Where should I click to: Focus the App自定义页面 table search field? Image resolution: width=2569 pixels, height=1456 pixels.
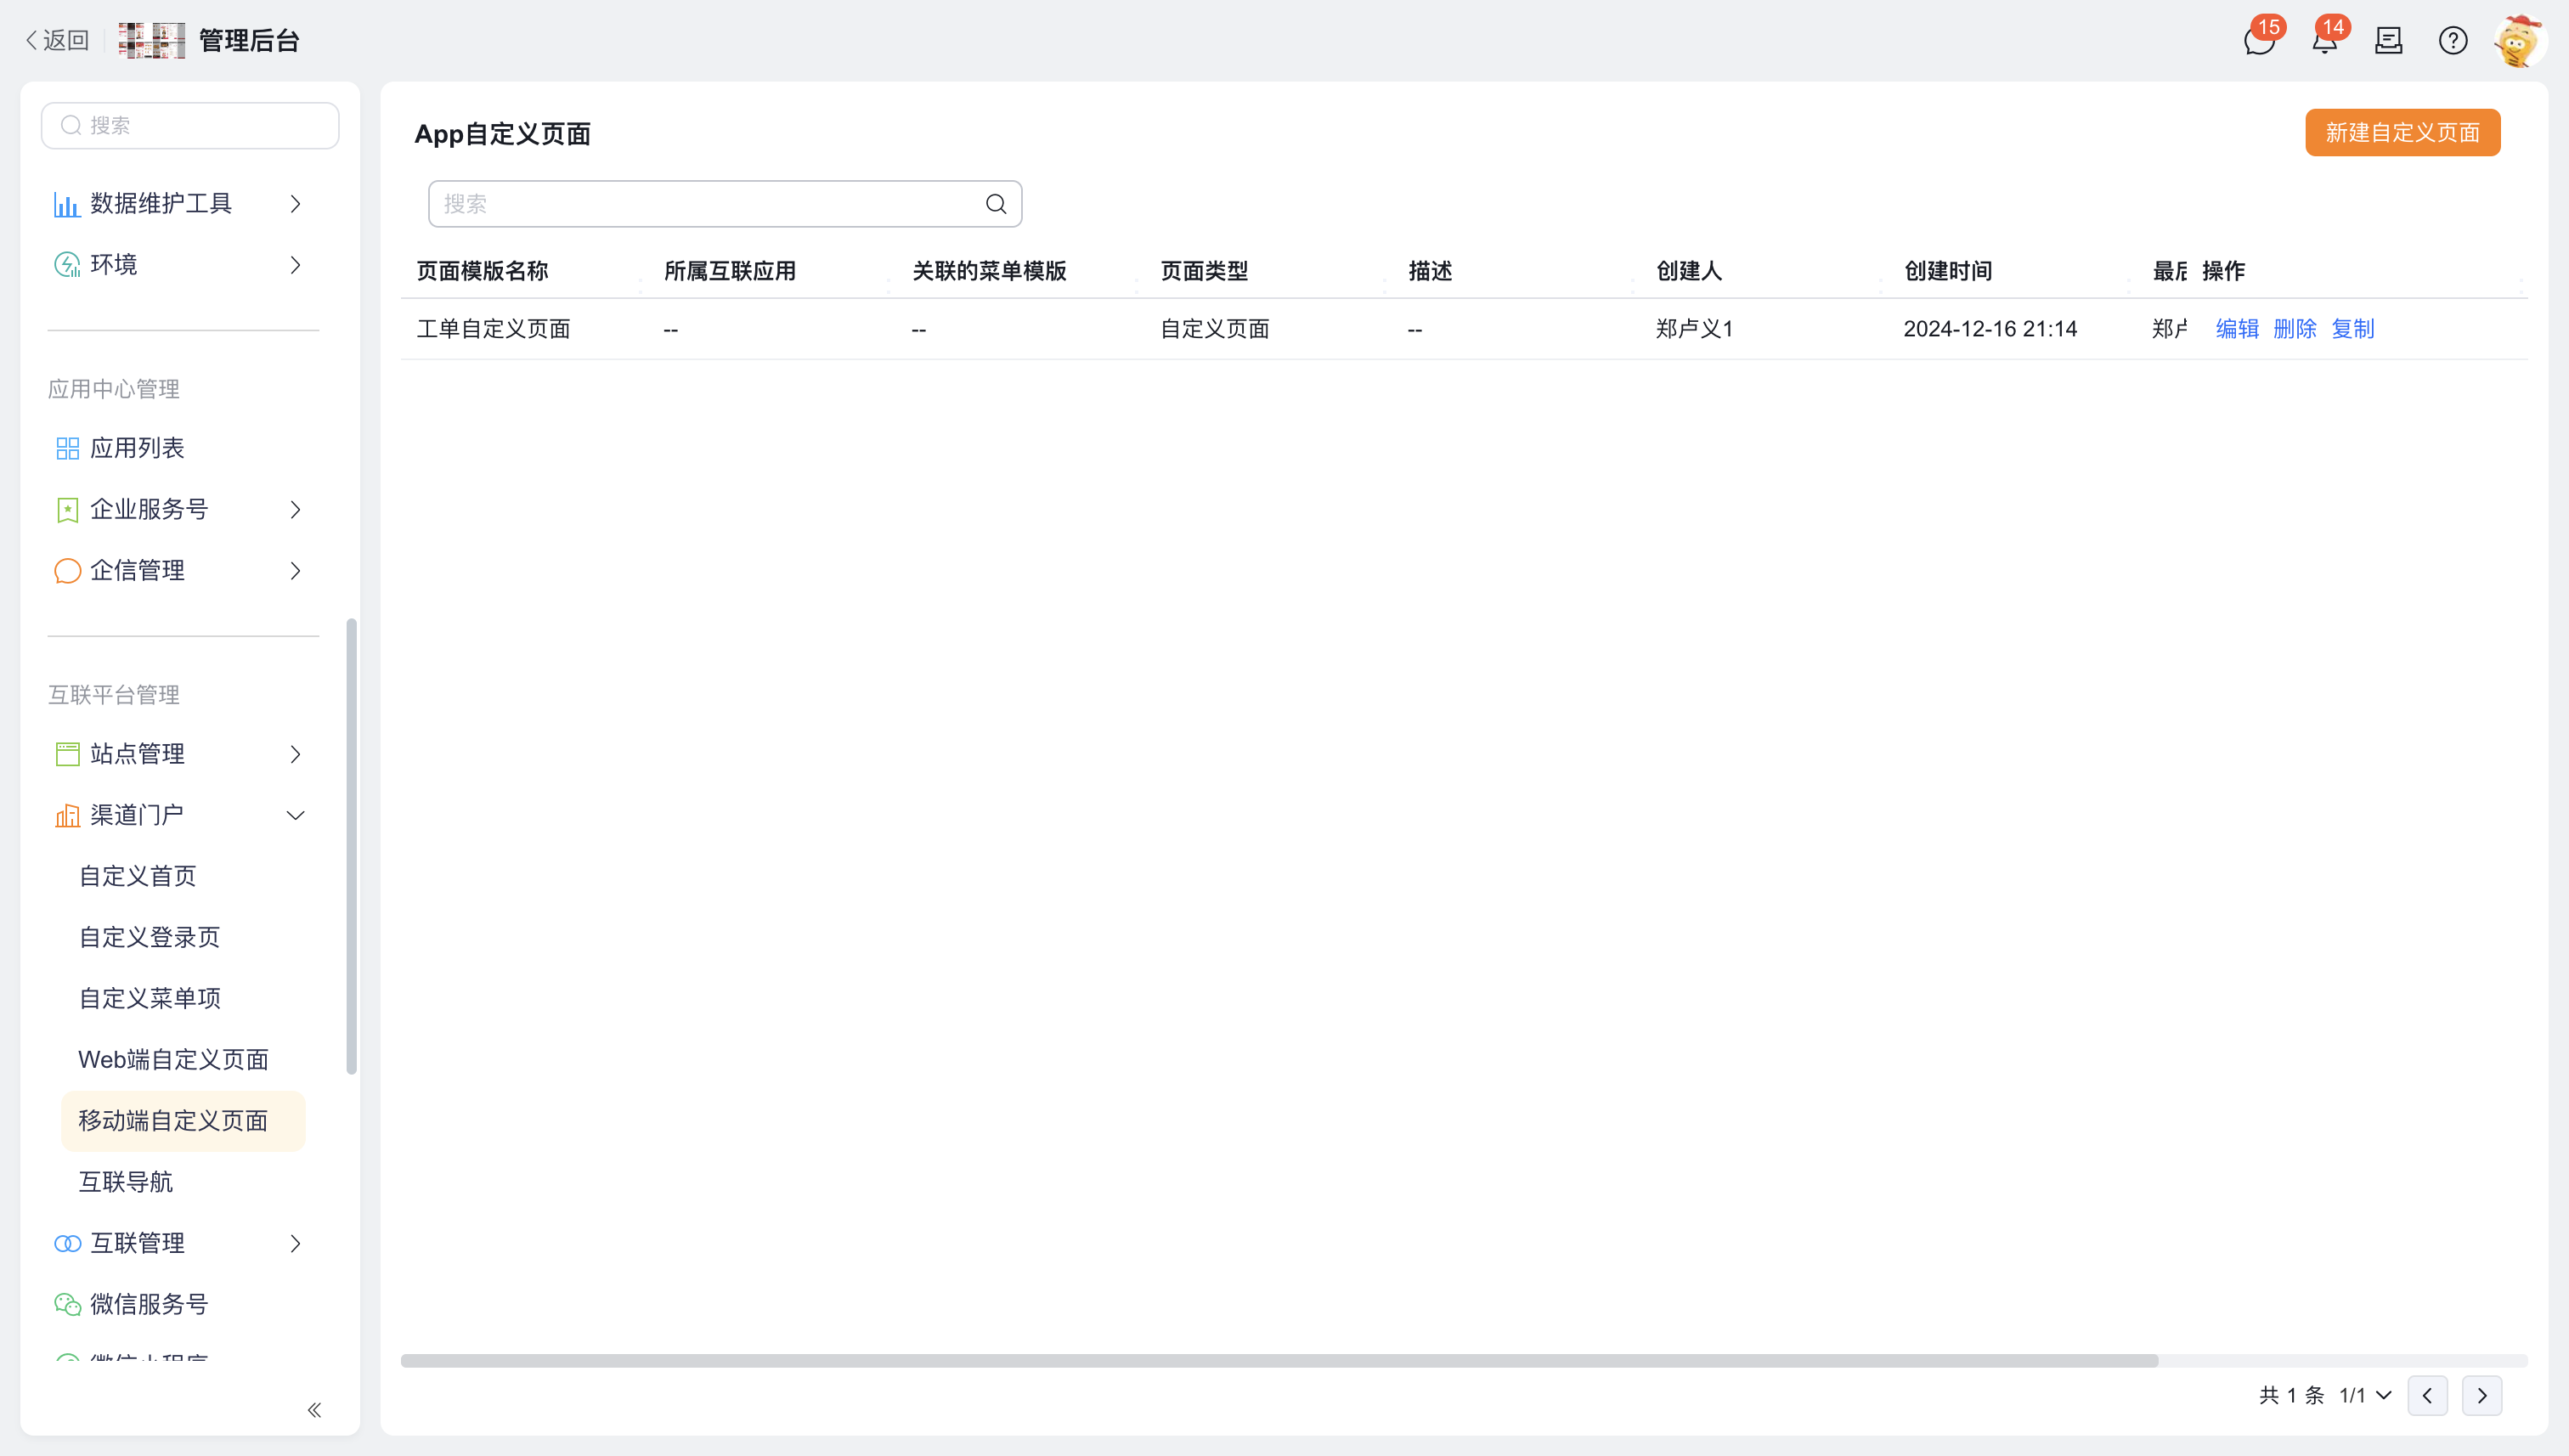point(725,204)
